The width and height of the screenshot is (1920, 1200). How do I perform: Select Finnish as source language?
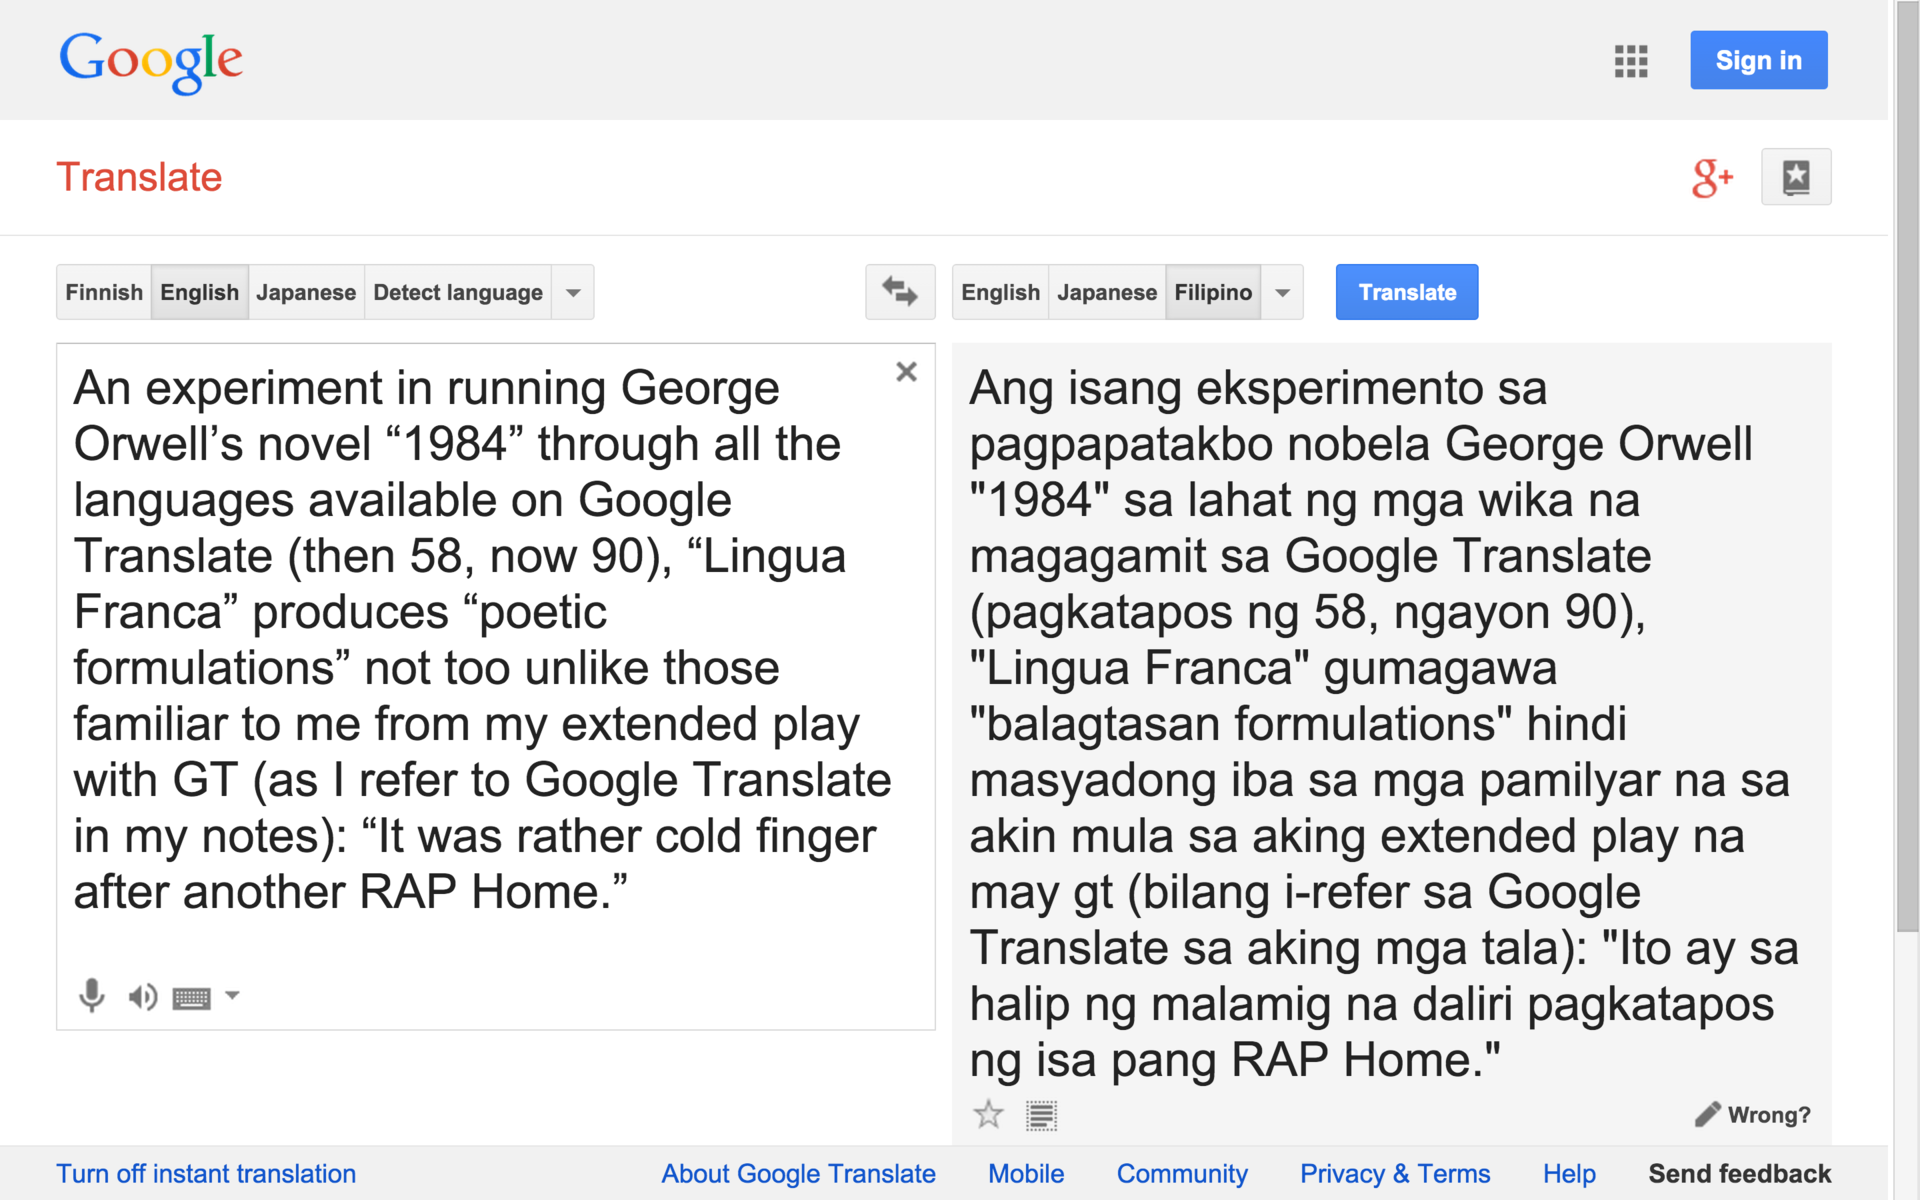(104, 292)
